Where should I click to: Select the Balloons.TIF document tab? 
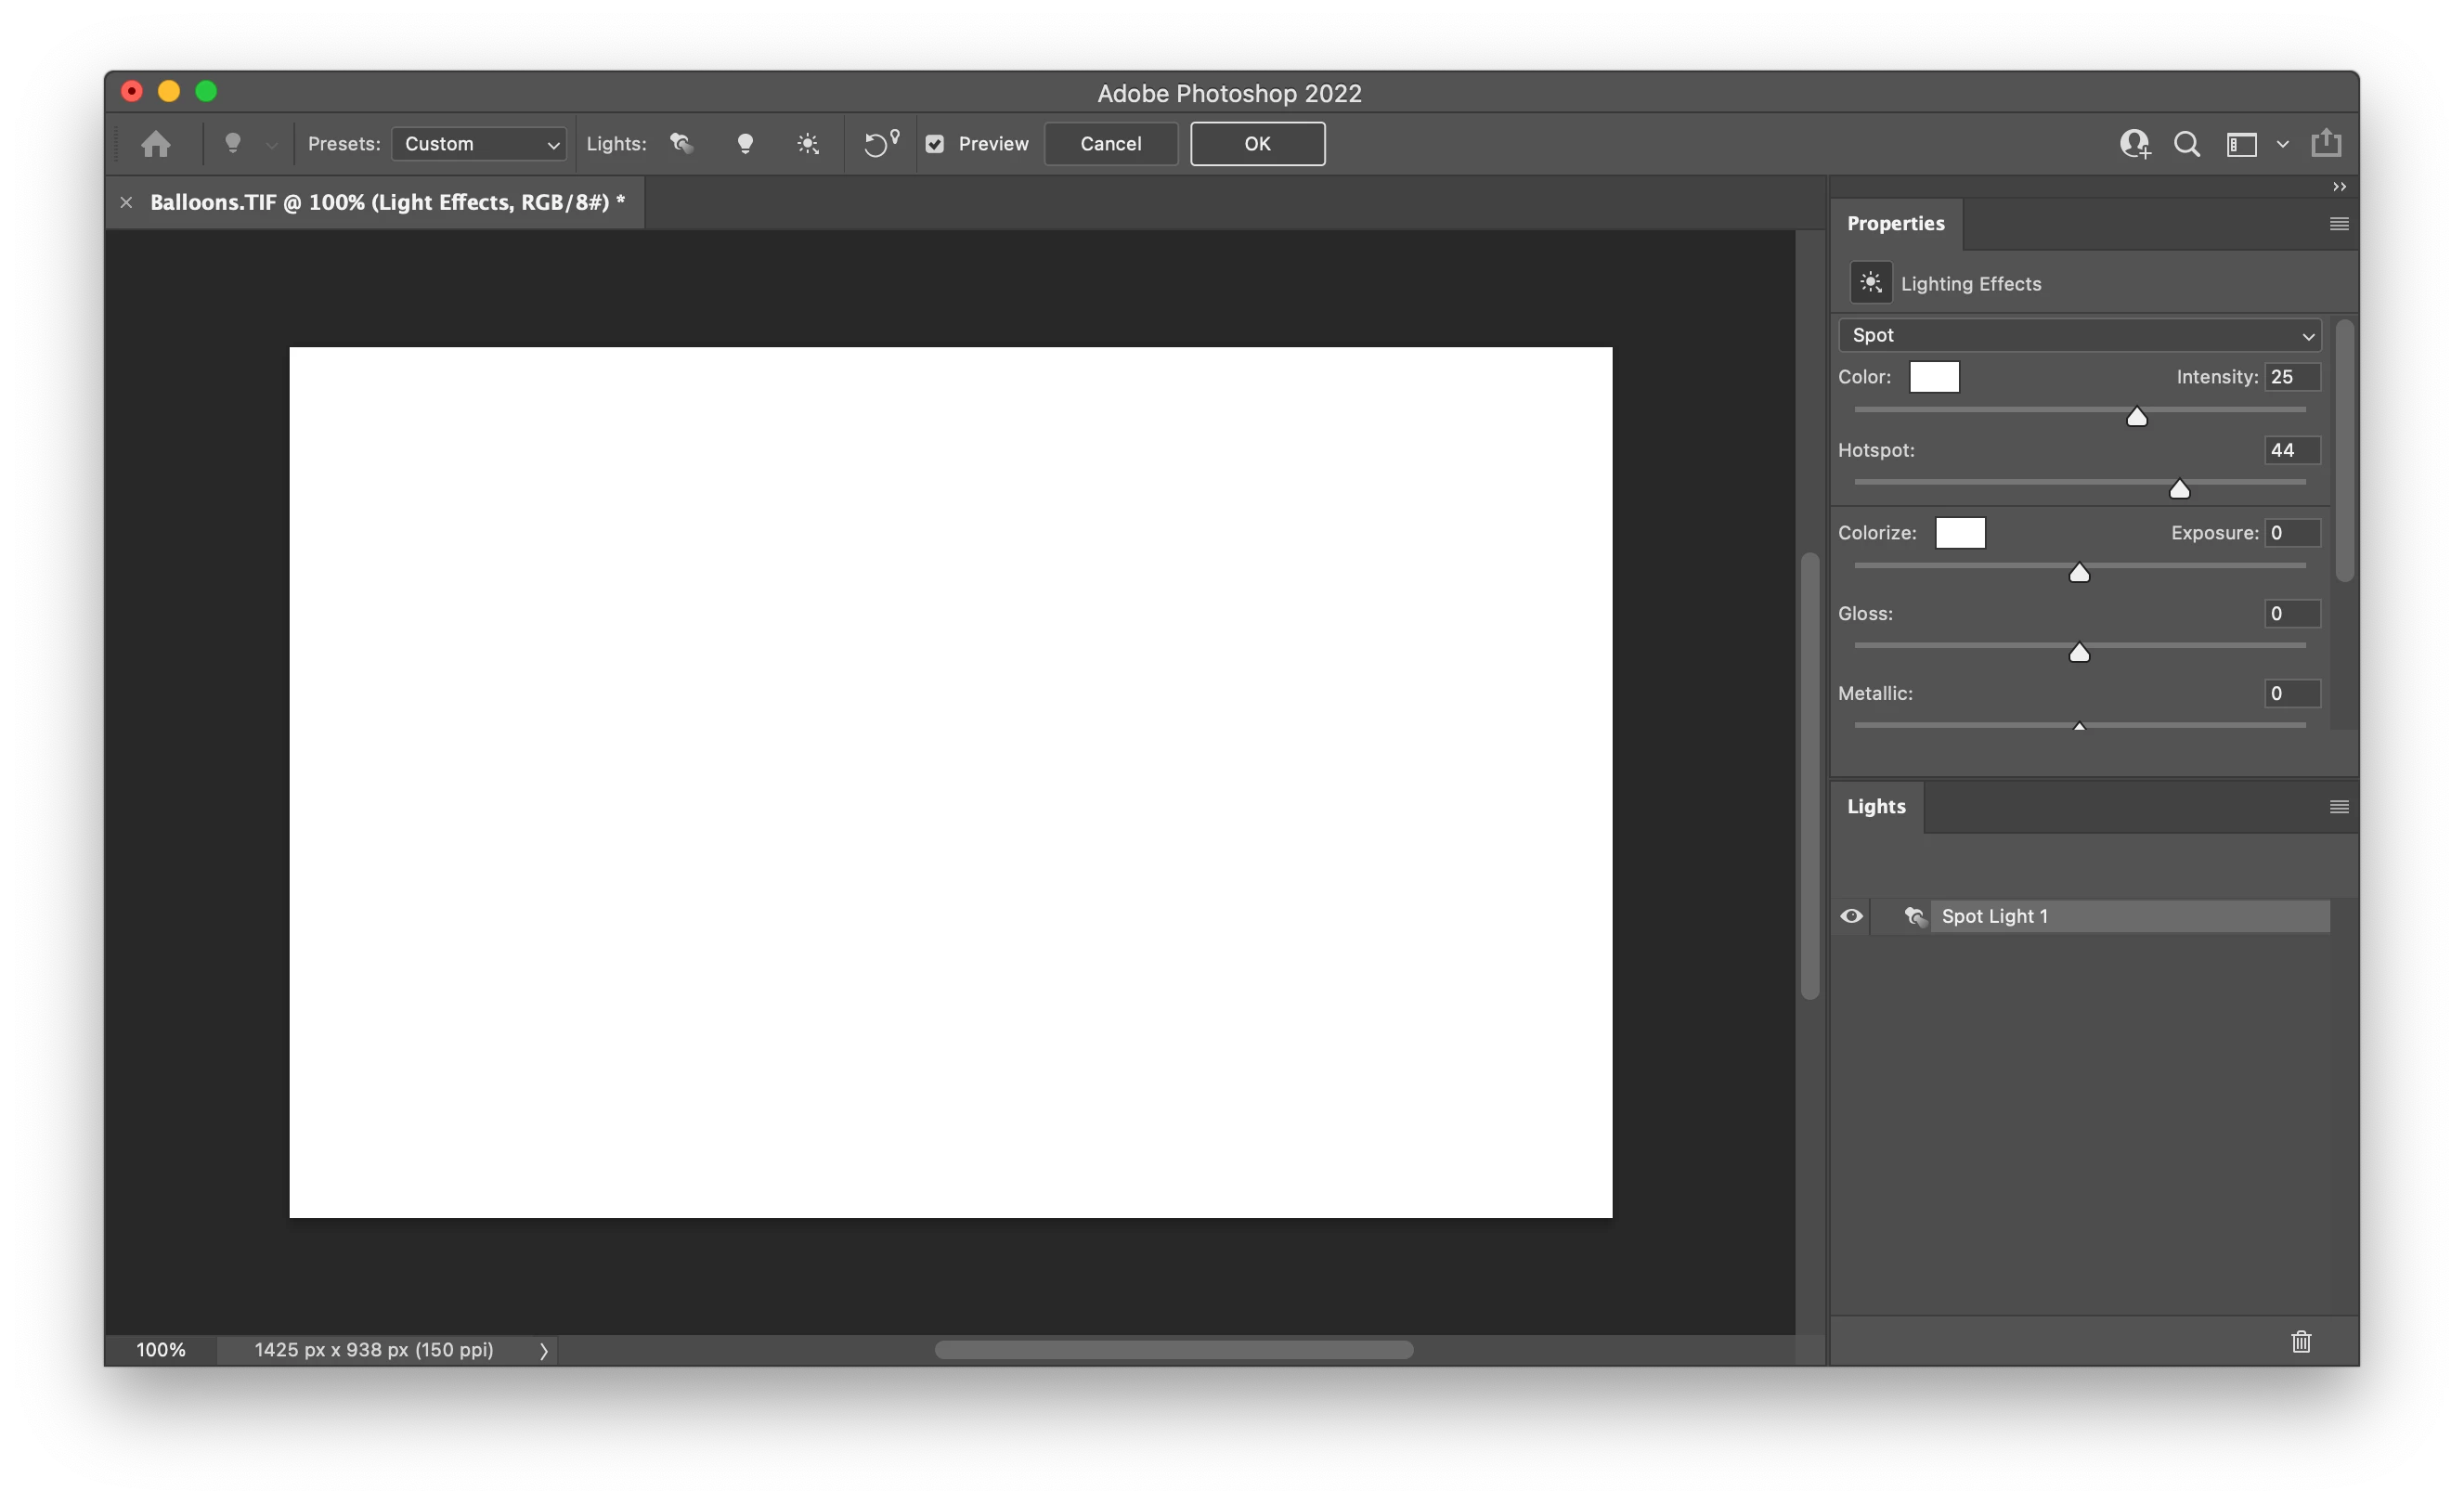click(387, 202)
